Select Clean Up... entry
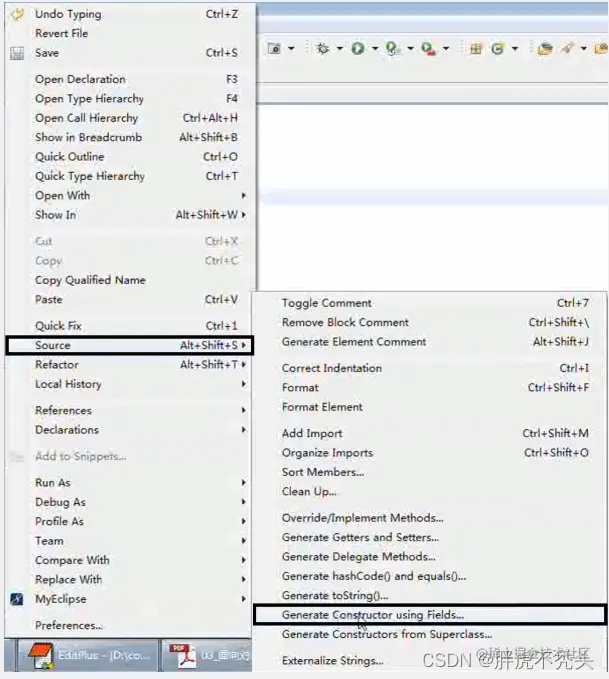Screen dimensions: 609x679 (430, 492)
